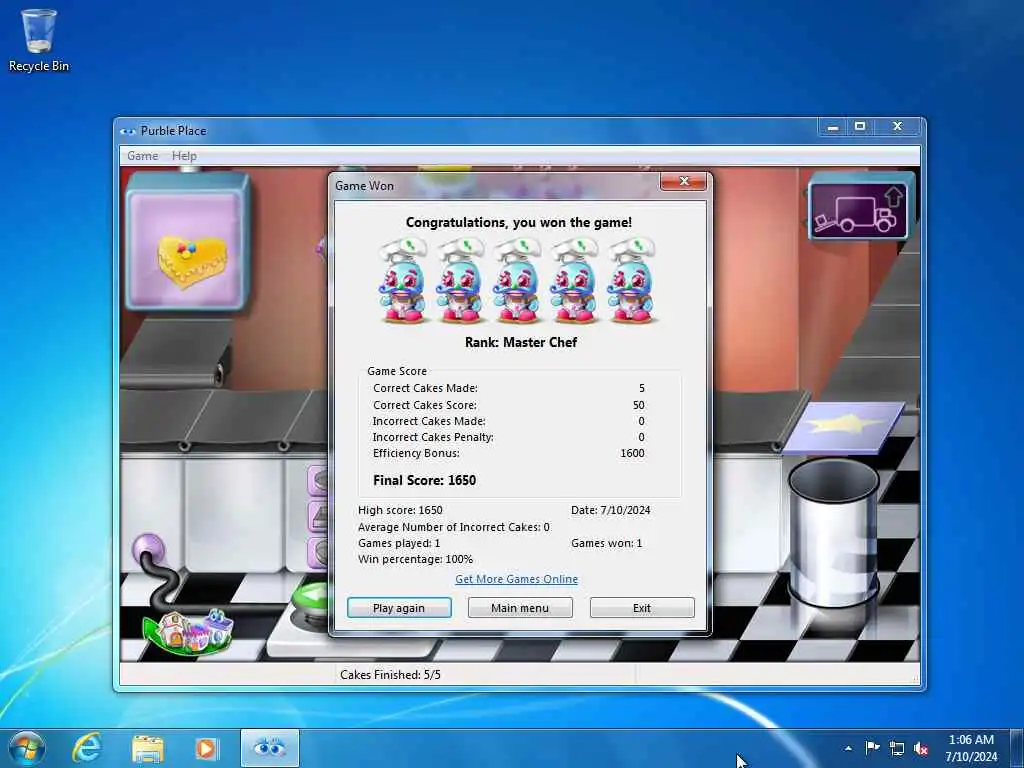Viewport: 1024px width, 768px height.
Task: Click Final Score: 1650 text
Action: point(424,480)
